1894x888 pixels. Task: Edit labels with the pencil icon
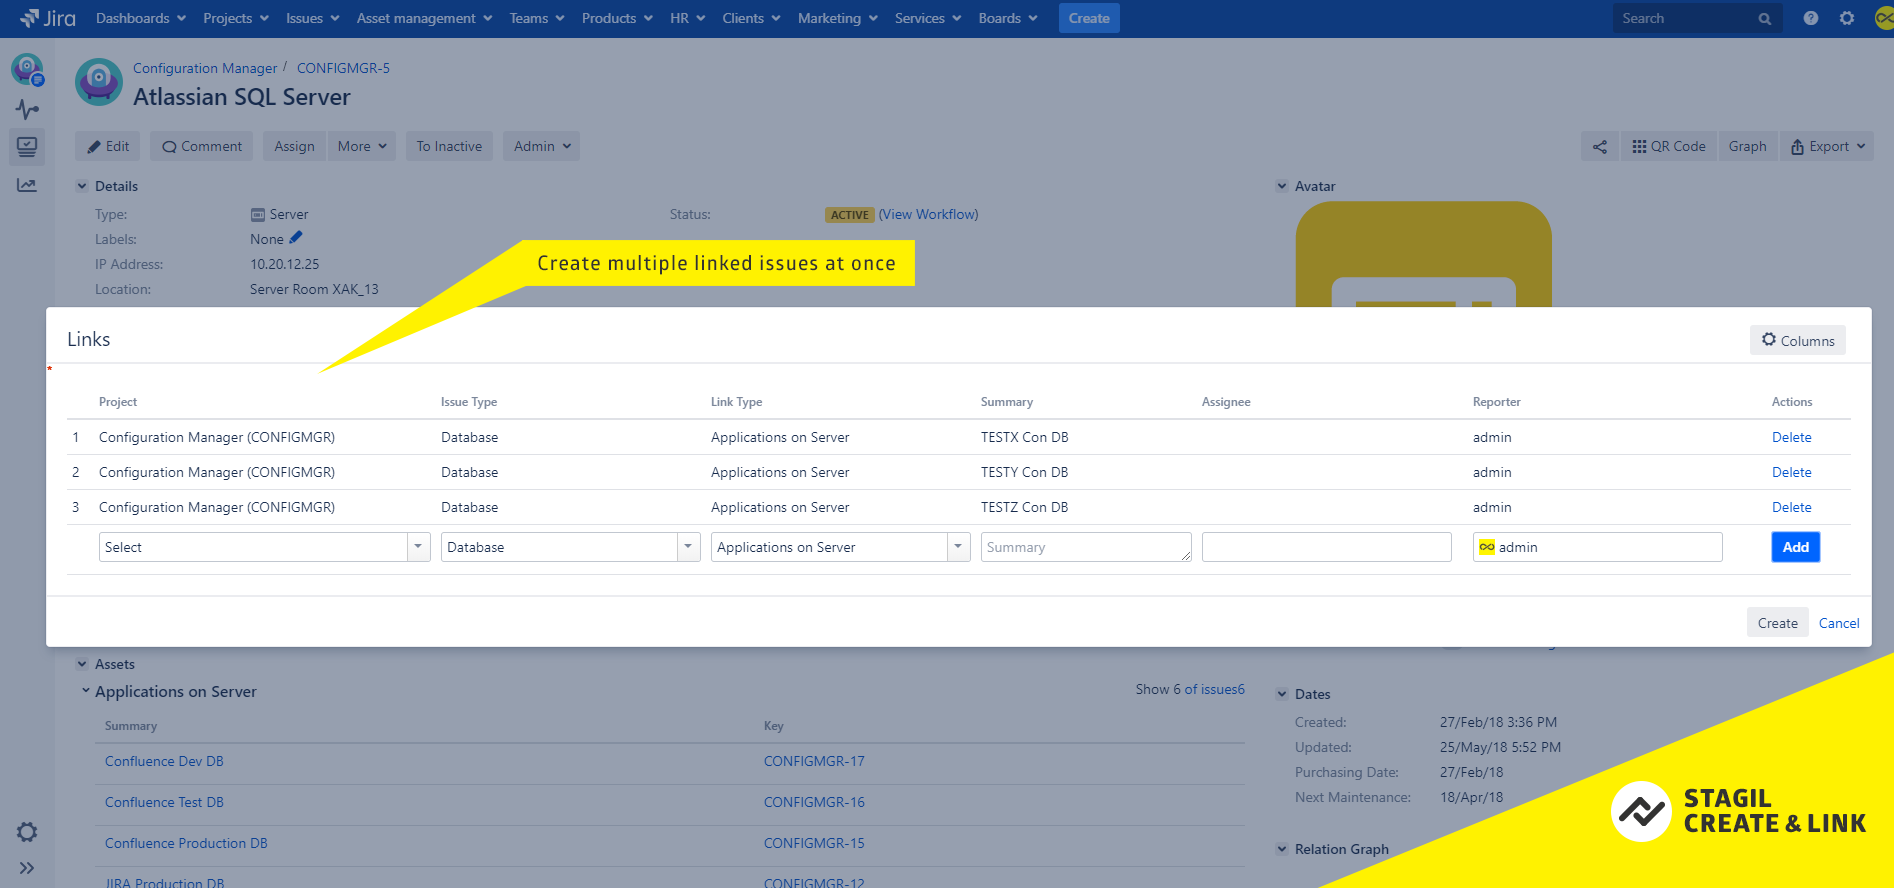tap(296, 238)
